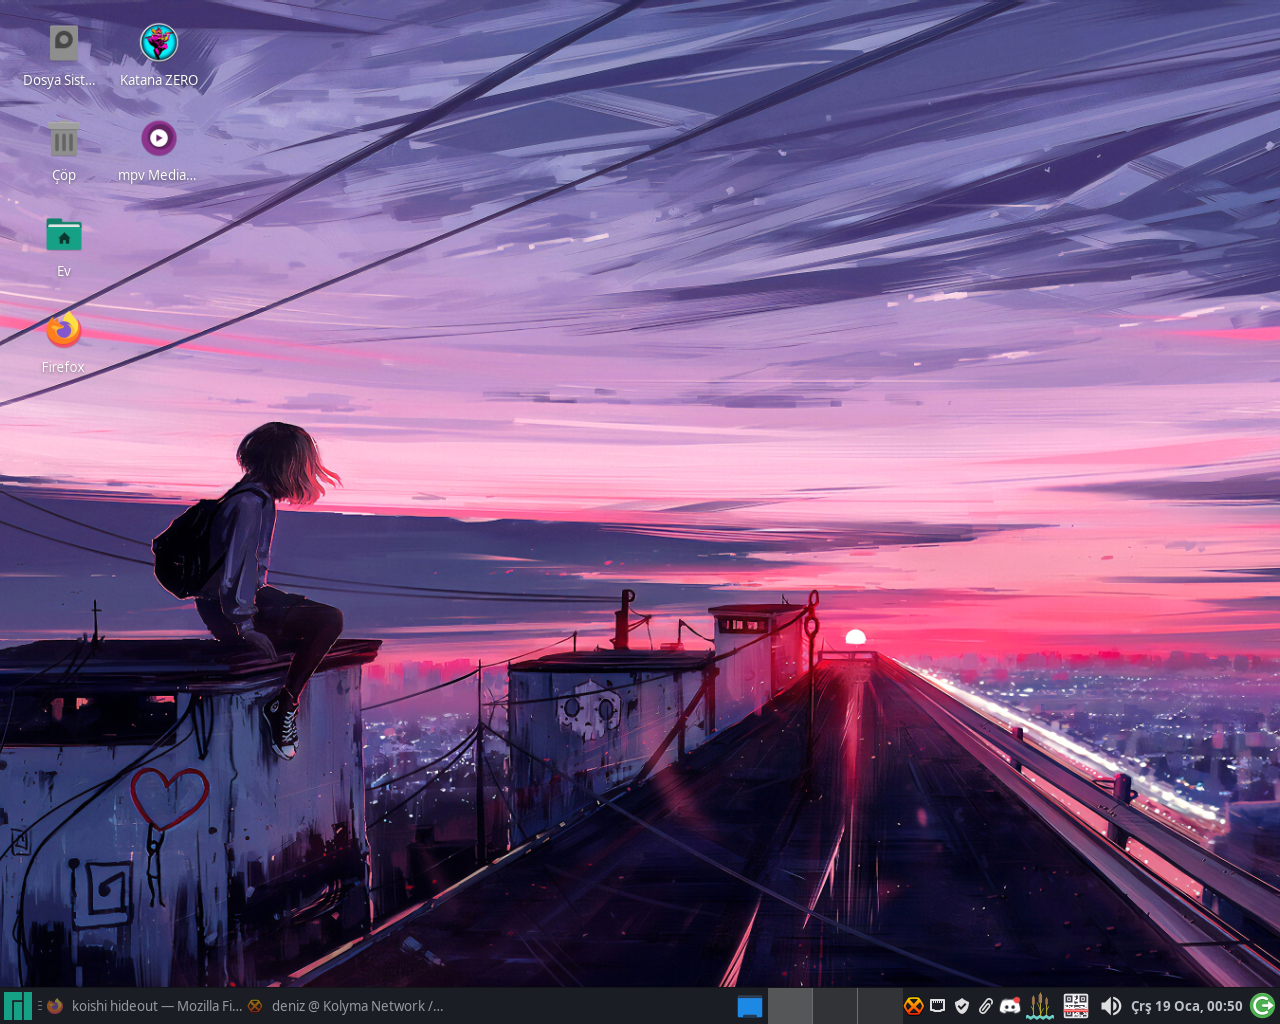Open the cattail reeds tray icon
1280x1024 pixels.
tap(1040, 1006)
